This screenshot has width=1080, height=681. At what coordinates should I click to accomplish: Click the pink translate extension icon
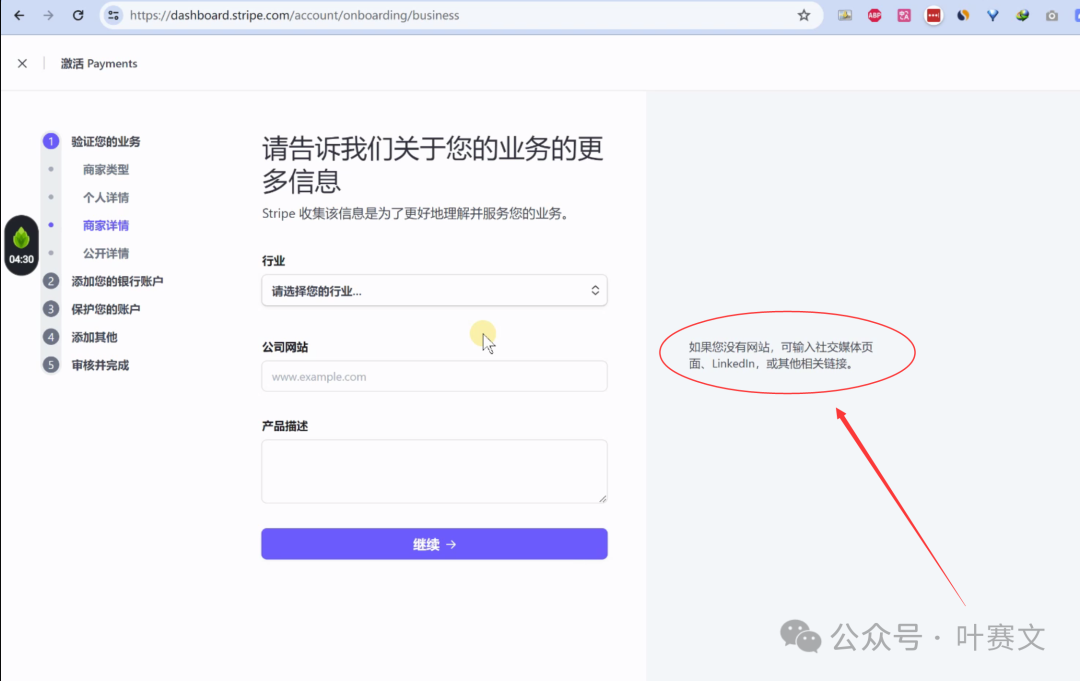[x=904, y=16]
